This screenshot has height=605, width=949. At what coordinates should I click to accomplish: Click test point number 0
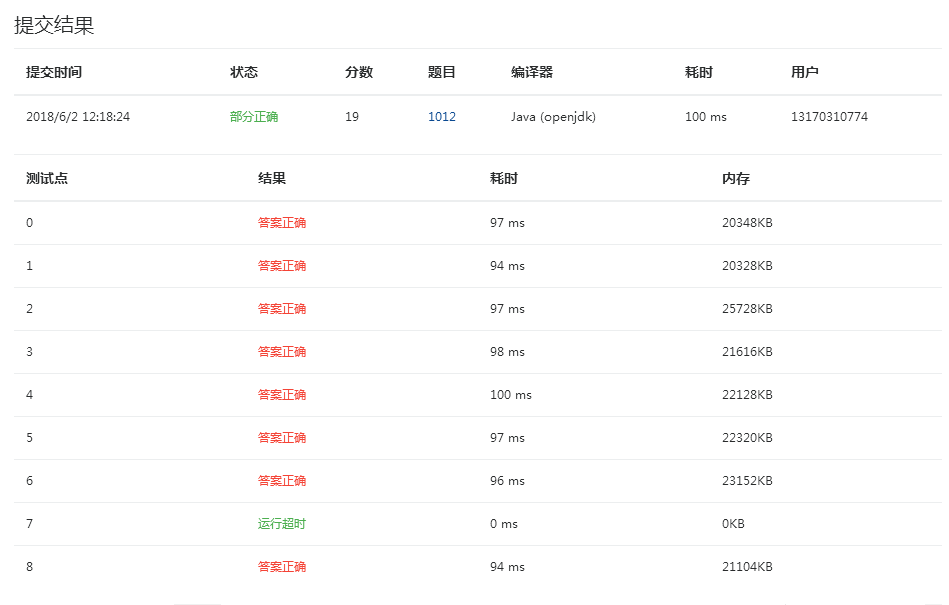coord(30,223)
